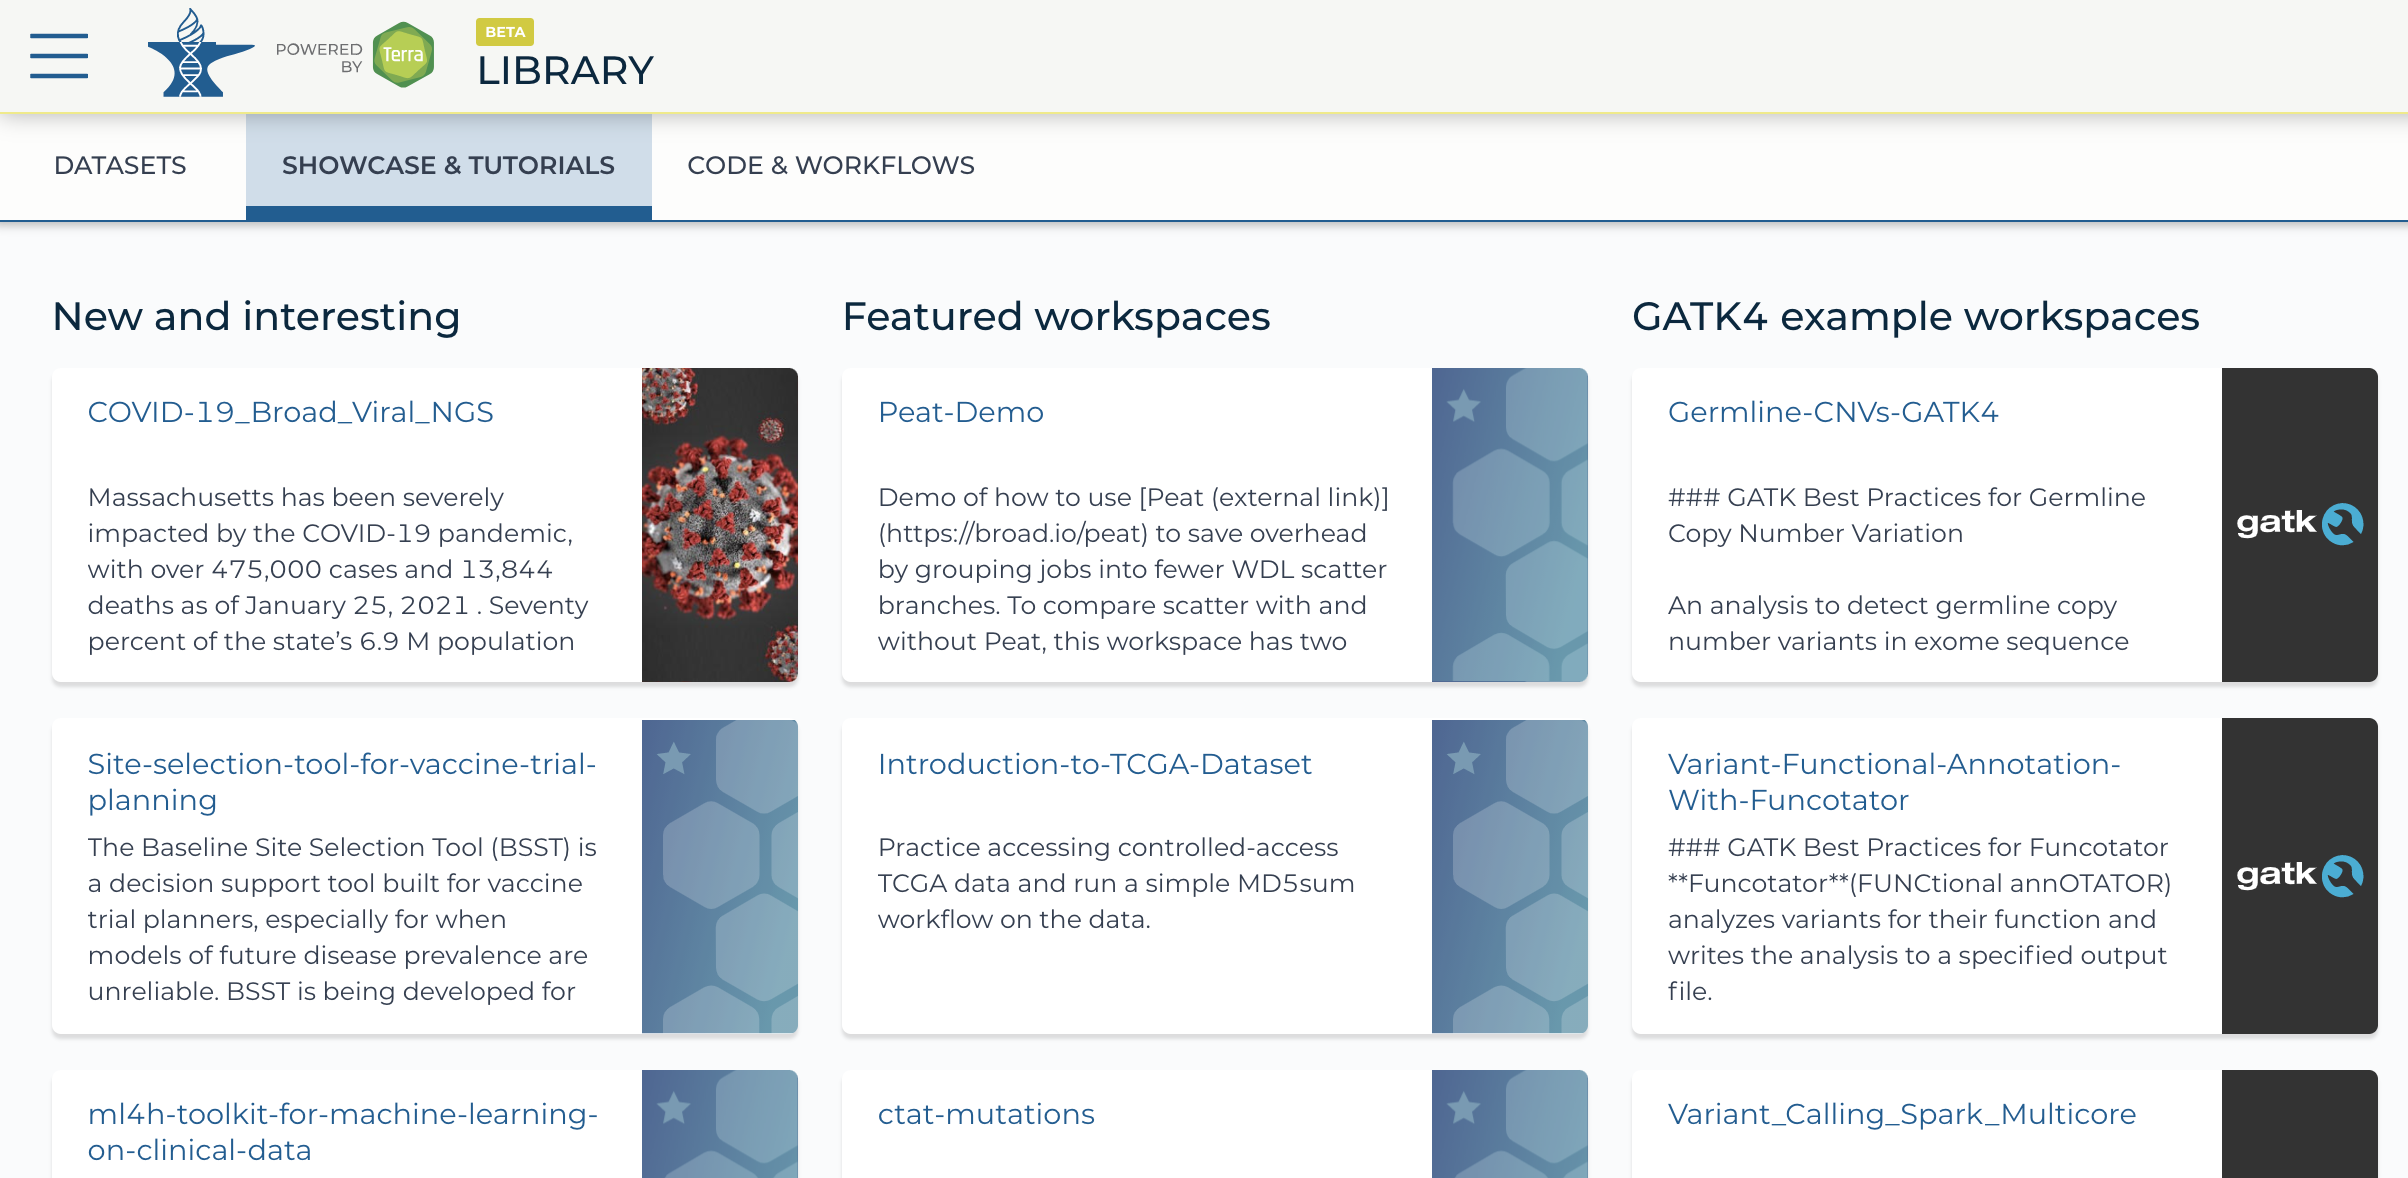Click the Massachusetts COVID-19 description text
The width and height of the screenshot is (2408, 1178).
pos(338,569)
